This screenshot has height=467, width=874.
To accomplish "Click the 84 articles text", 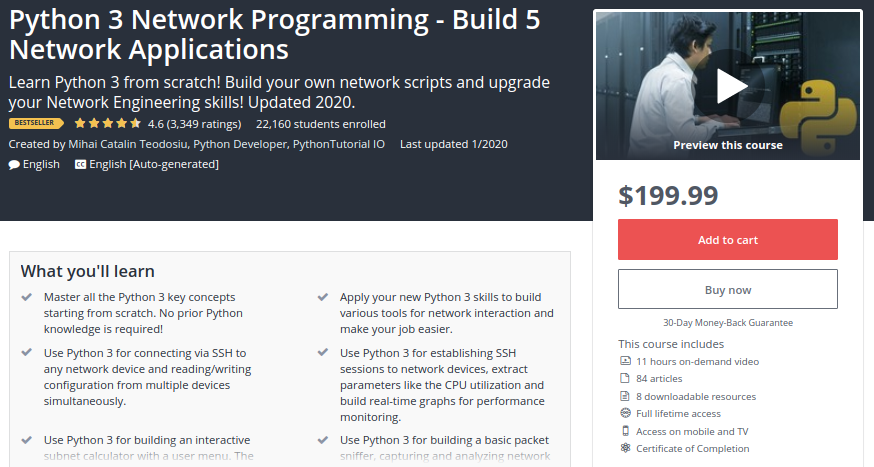I will [659, 379].
